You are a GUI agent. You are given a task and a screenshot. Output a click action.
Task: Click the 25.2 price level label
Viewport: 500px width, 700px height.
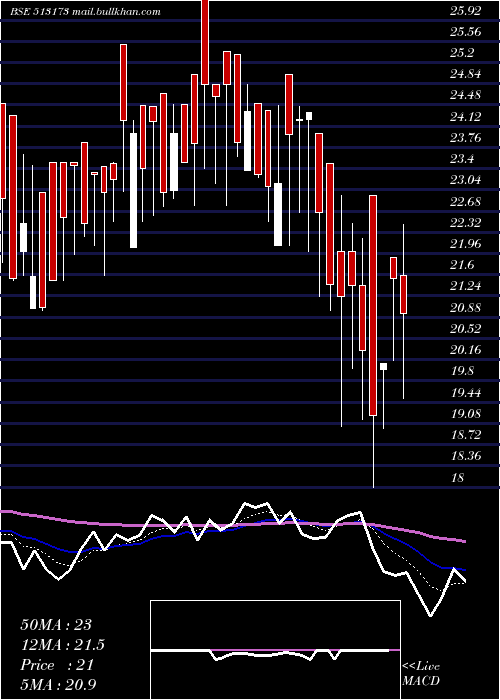(x=462, y=53)
